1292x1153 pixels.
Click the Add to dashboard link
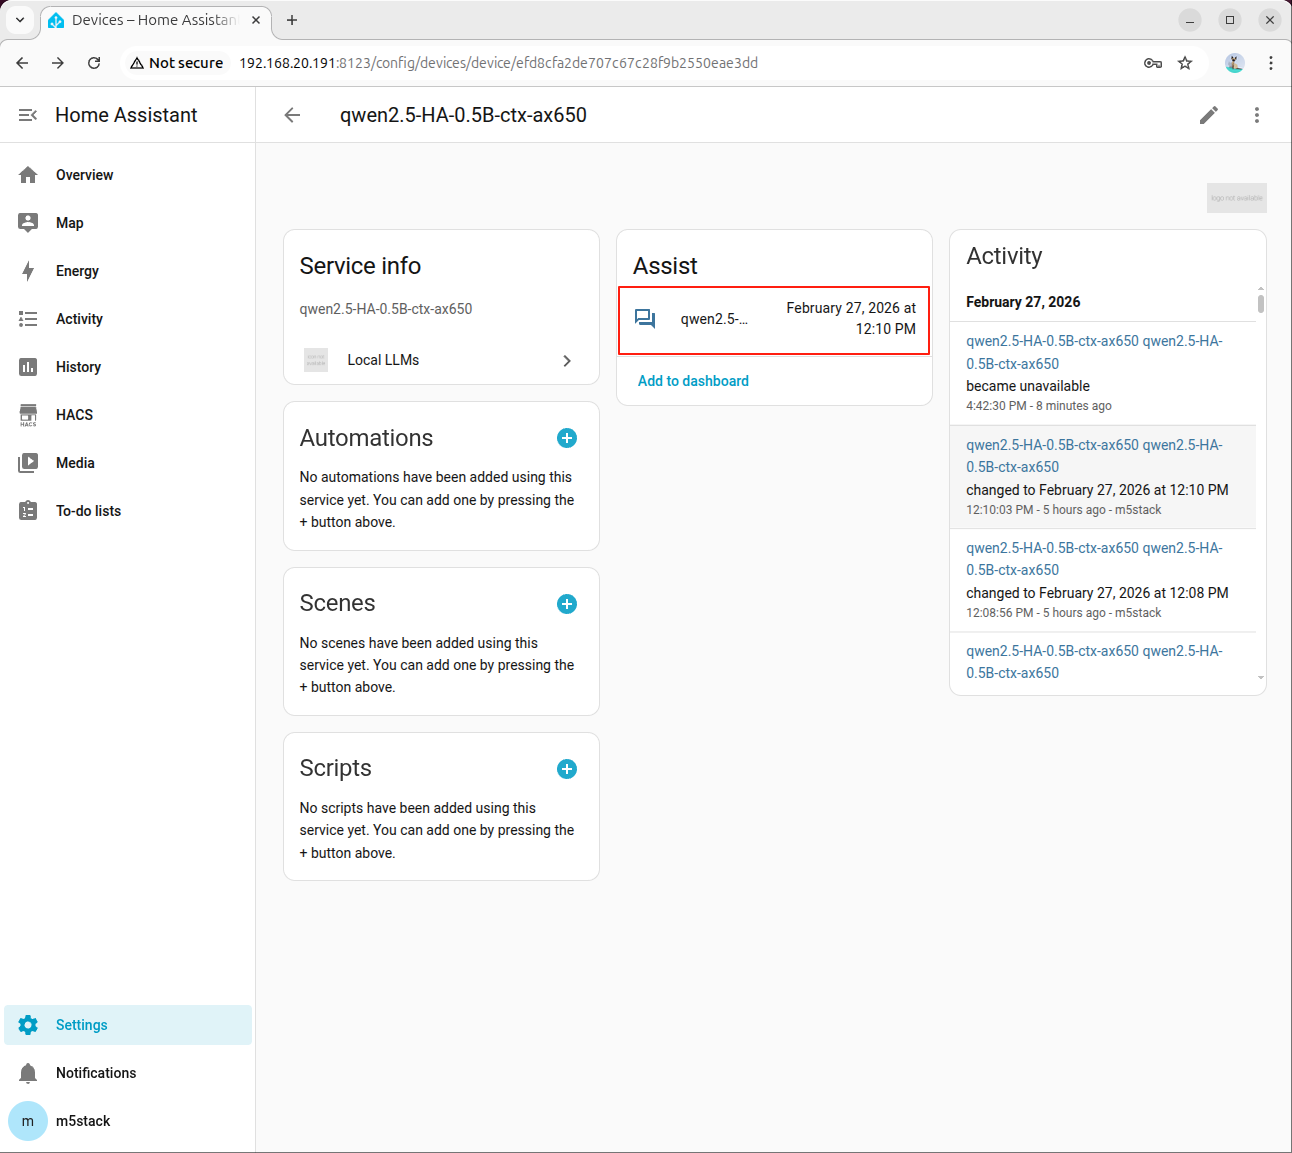(693, 381)
